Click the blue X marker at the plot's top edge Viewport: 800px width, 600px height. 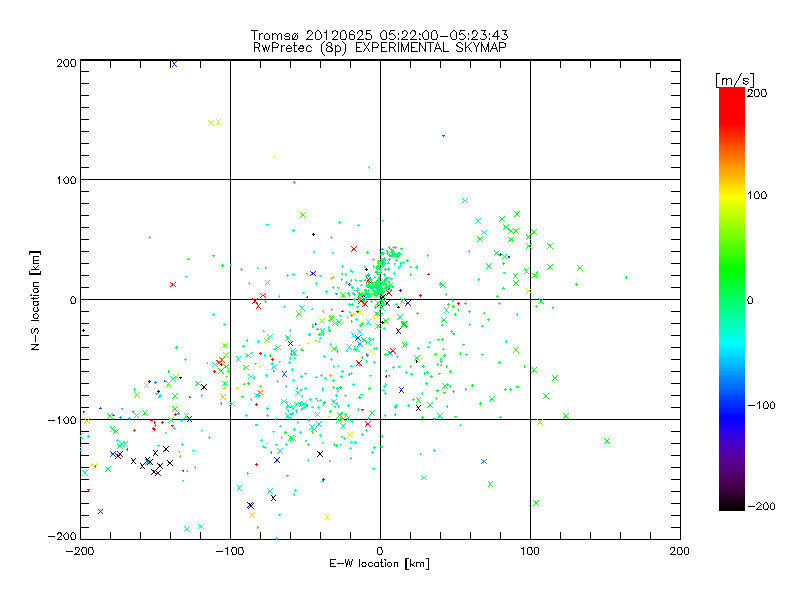[x=174, y=64]
